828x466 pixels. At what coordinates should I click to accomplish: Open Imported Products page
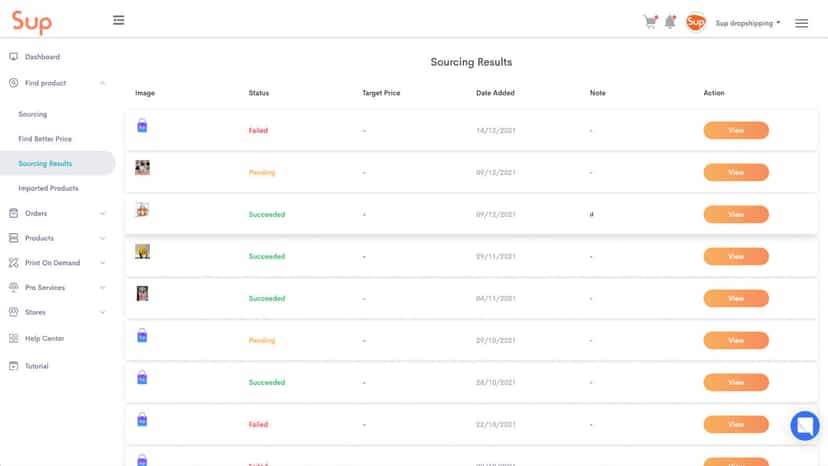(x=48, y=188)
